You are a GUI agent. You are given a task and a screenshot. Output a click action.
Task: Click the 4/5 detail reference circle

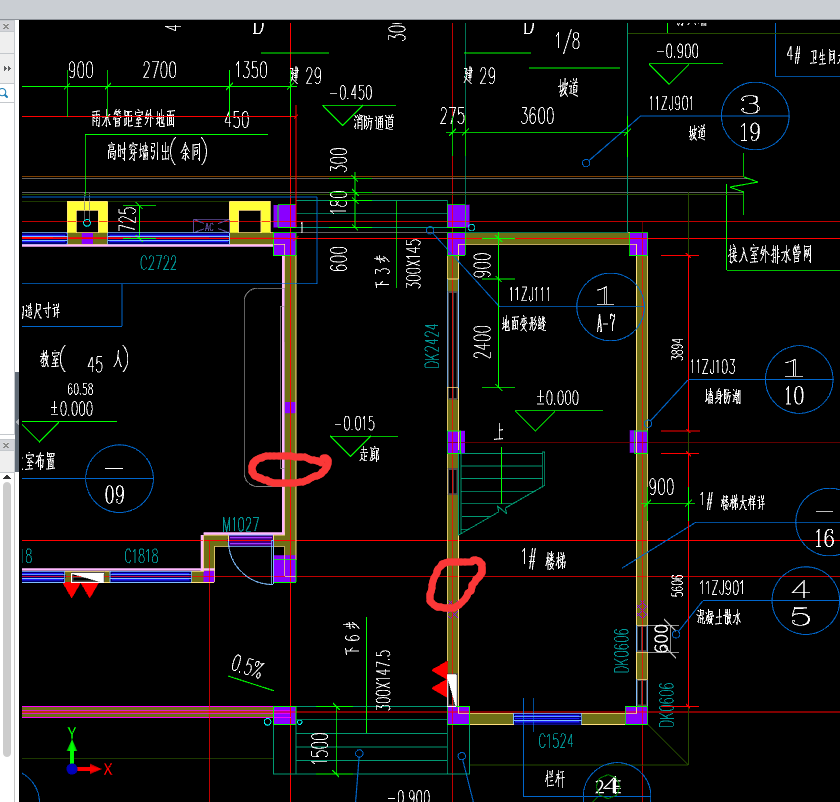805,601
